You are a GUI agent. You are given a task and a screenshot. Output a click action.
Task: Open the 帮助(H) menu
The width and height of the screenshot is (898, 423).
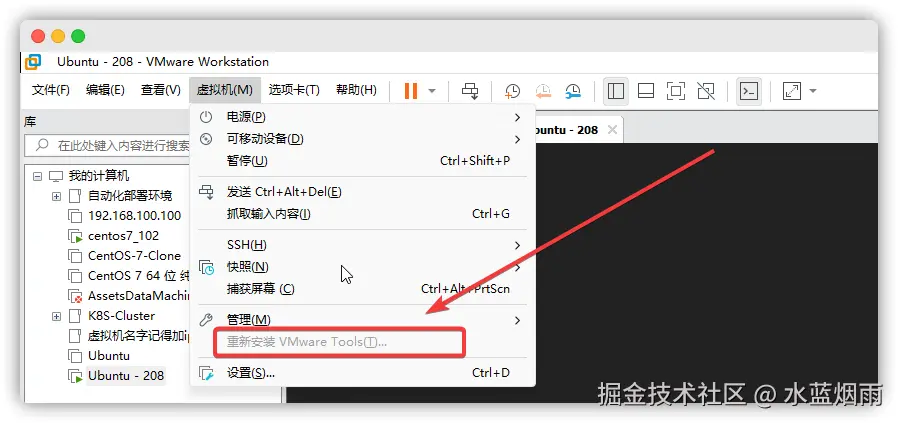click(x=356, y=90)
